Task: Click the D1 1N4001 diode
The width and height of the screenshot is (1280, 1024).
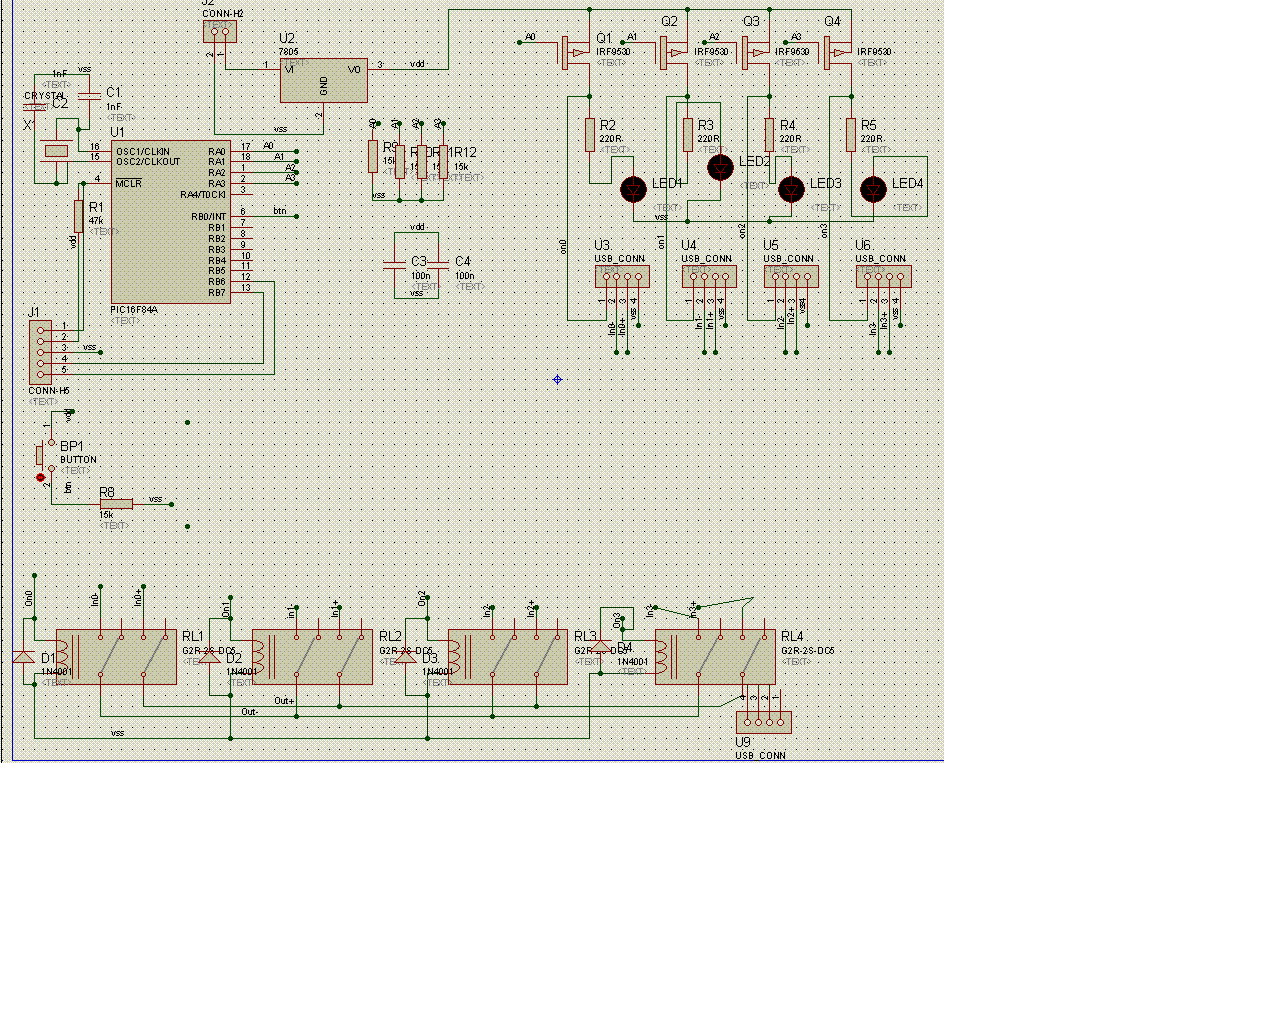Action: 23,657
